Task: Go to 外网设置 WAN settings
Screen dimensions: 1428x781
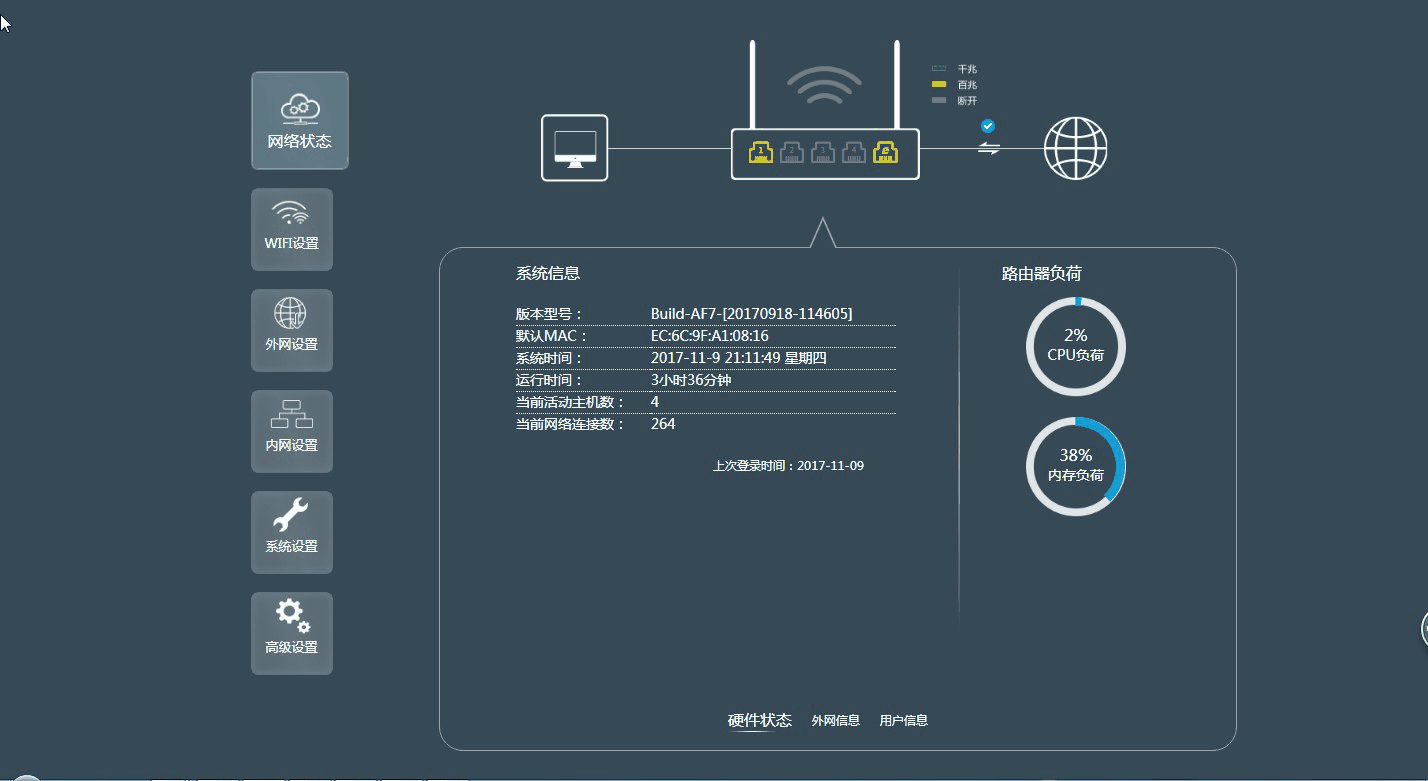Action: (x=291, y=330)
